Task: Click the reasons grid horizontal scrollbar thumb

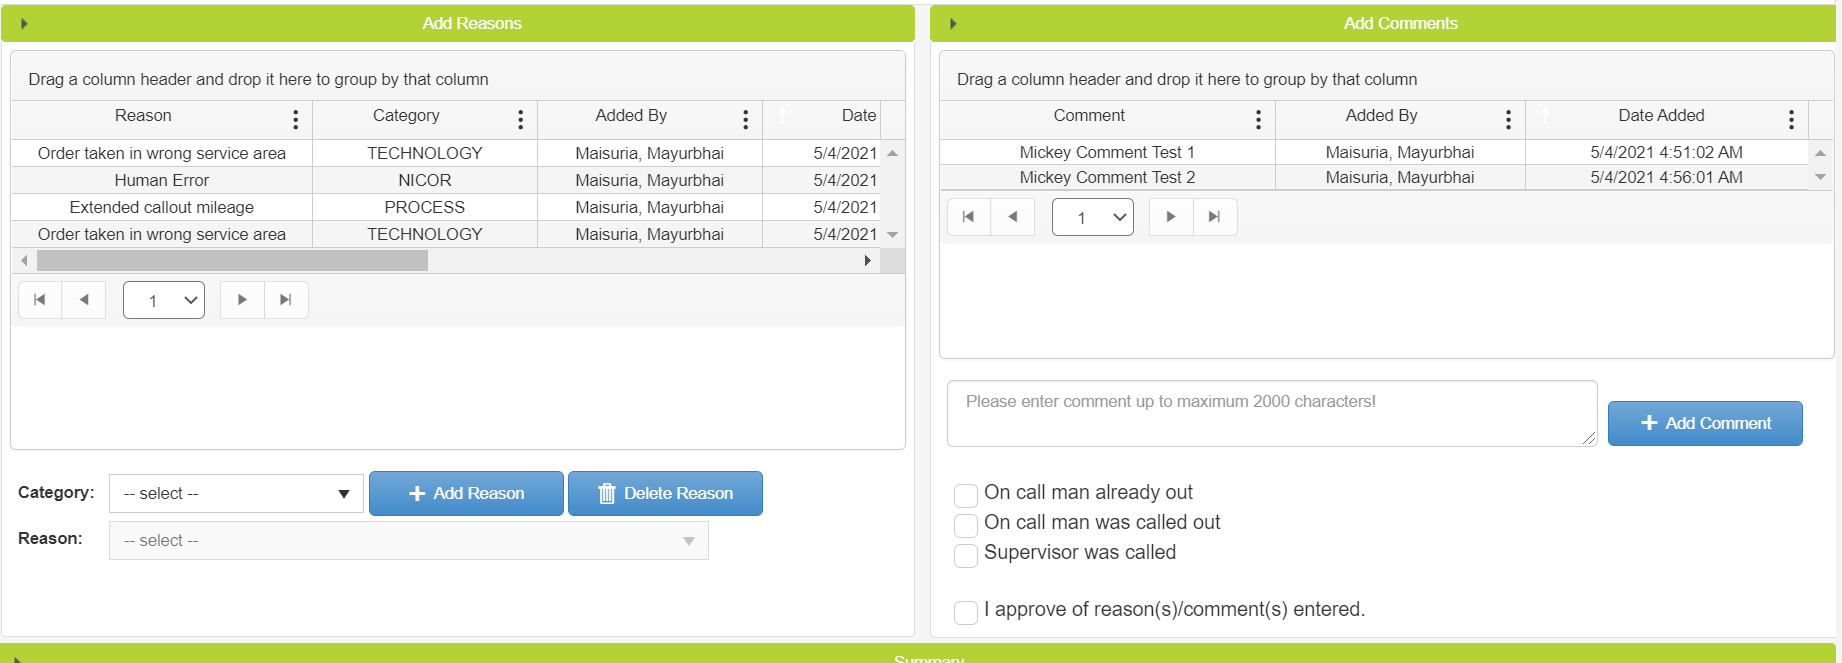Action: (x=232, y=261)
